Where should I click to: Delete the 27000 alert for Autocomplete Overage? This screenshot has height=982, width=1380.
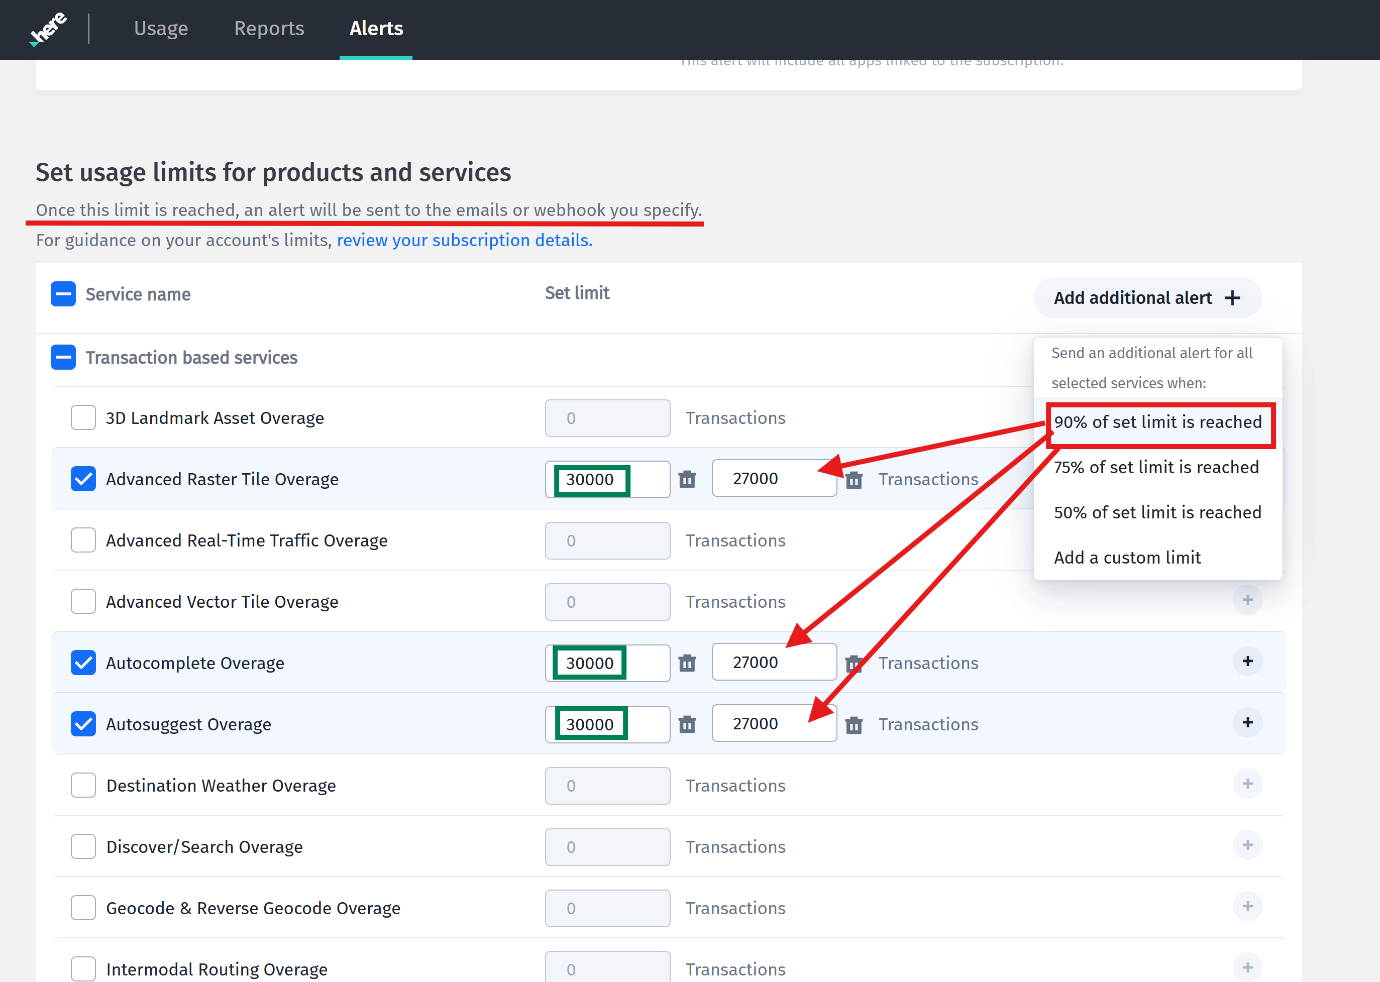(854, 663)
